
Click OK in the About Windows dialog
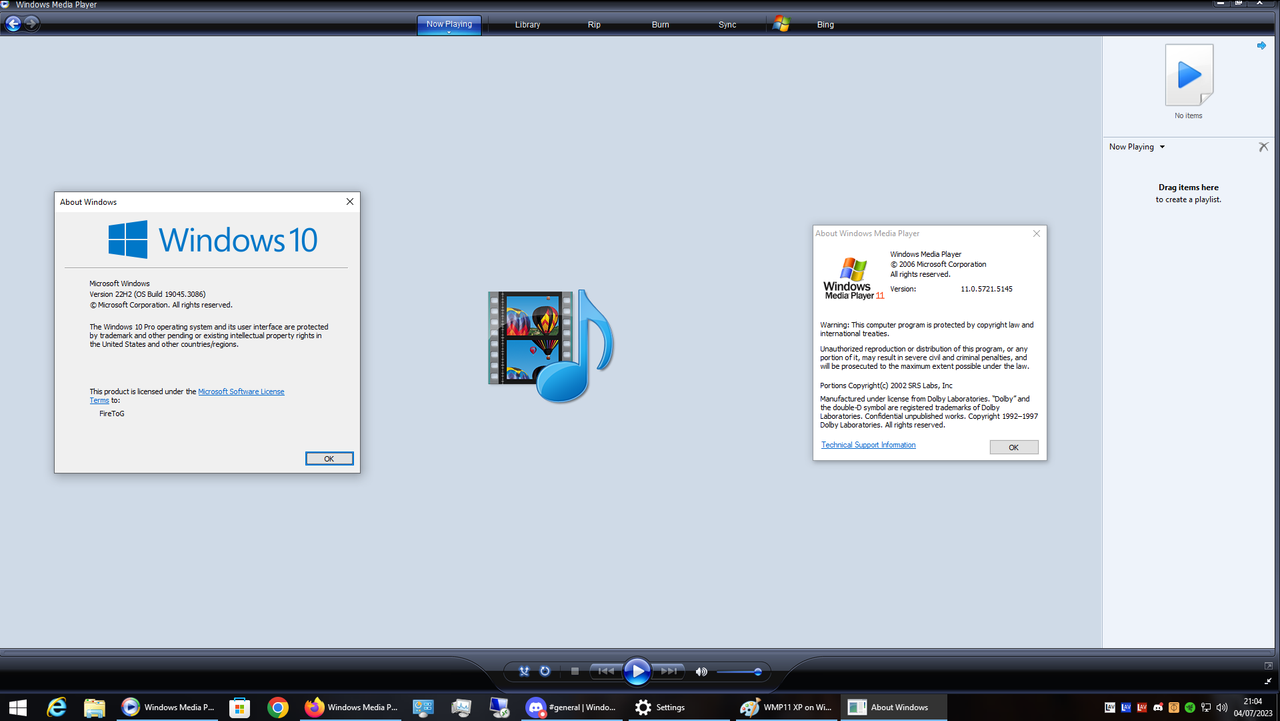(329, 458)
